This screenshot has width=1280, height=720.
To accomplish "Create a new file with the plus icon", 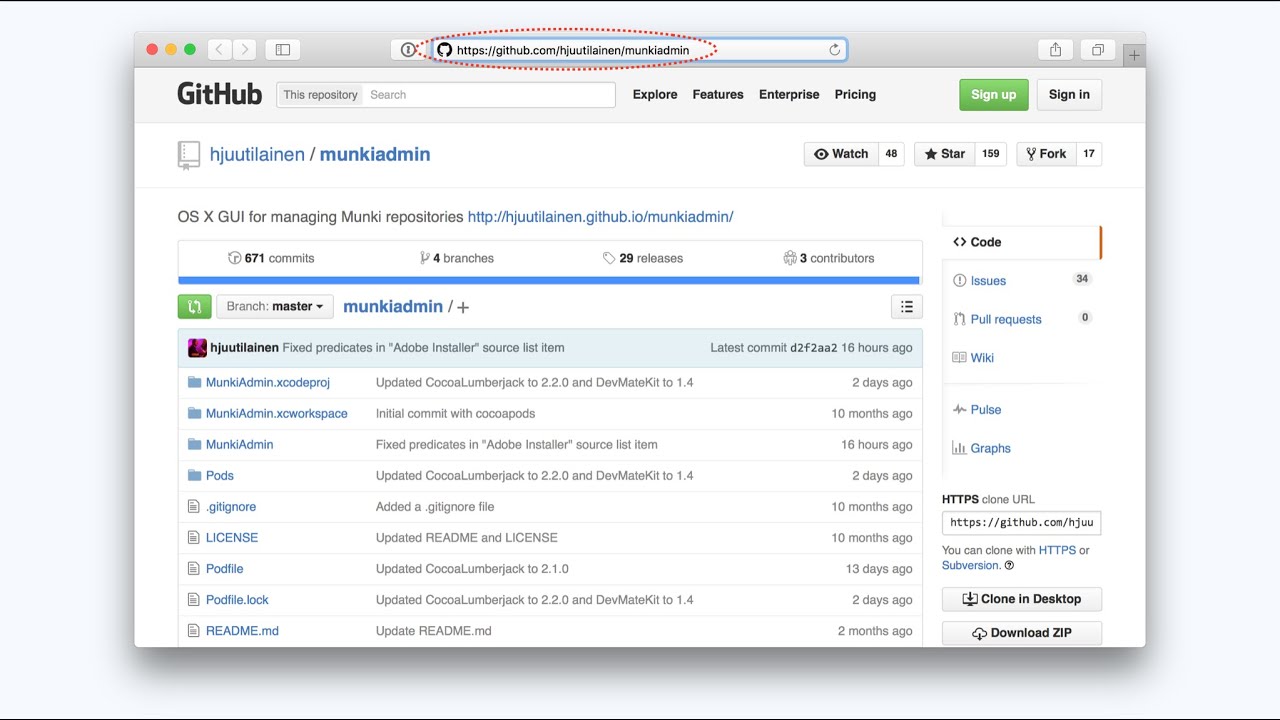I will (463, 307).
